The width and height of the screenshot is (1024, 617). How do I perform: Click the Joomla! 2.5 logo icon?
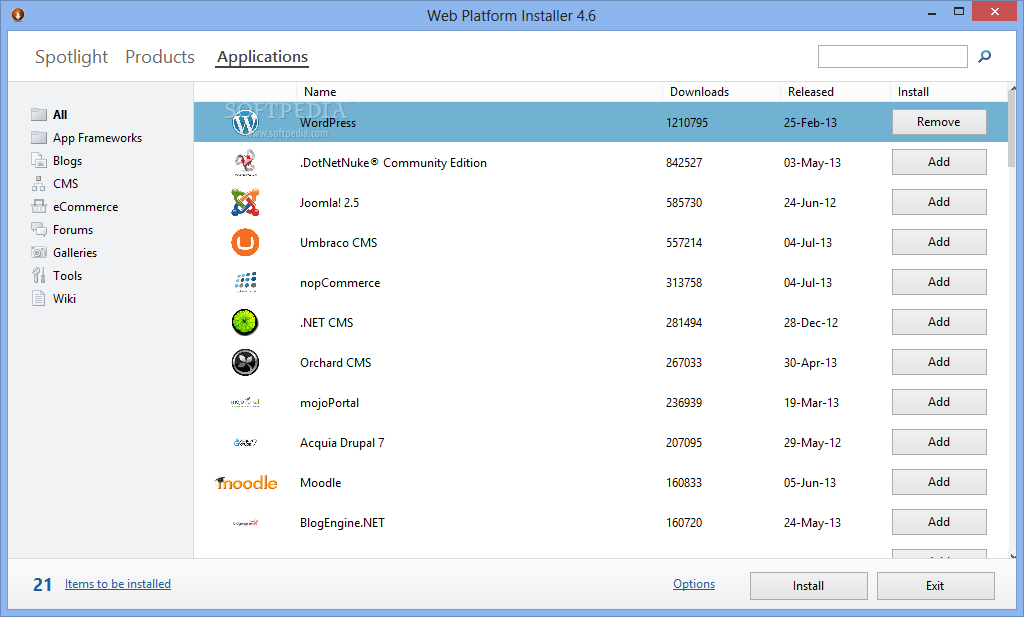click(x=246, y=202)
